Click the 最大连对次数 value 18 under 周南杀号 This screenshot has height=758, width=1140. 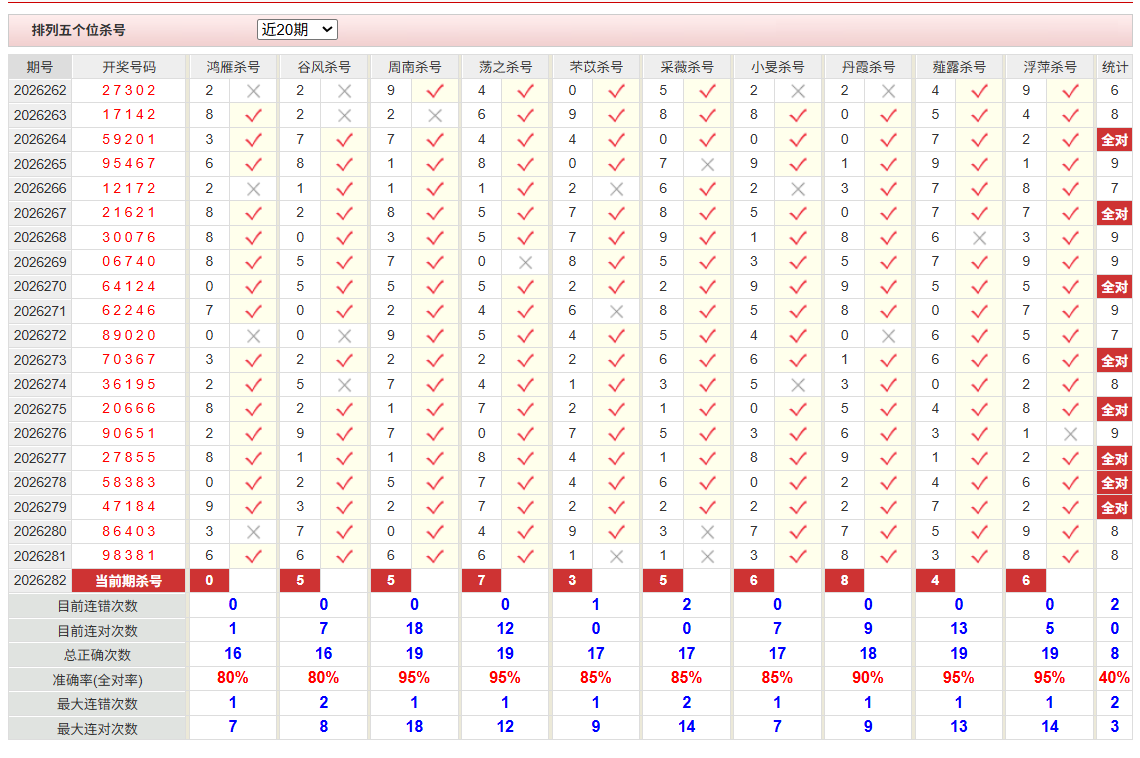[414, 727]
